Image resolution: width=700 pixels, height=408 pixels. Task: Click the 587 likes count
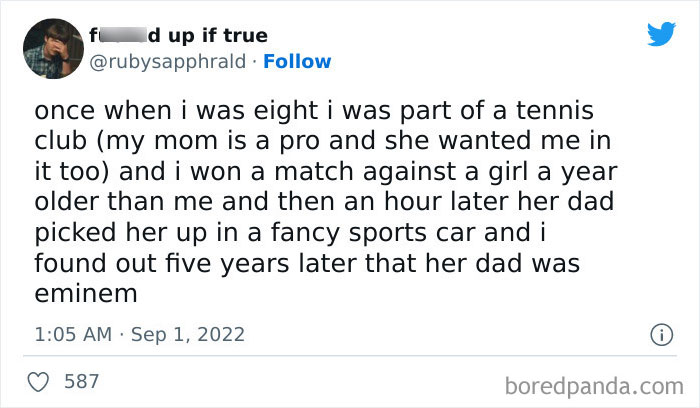pos(80,381)
